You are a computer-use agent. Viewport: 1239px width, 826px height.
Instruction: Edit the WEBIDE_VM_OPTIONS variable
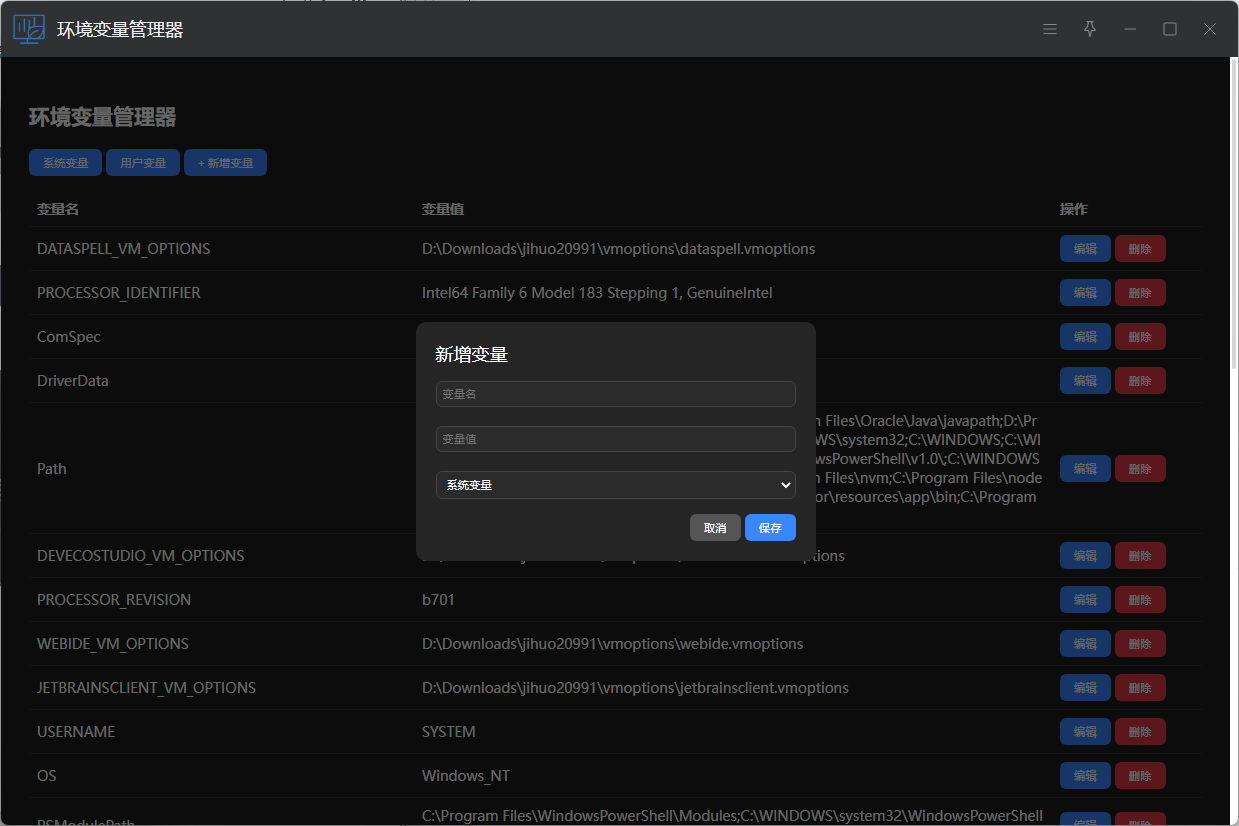(x=1085, y=644)
